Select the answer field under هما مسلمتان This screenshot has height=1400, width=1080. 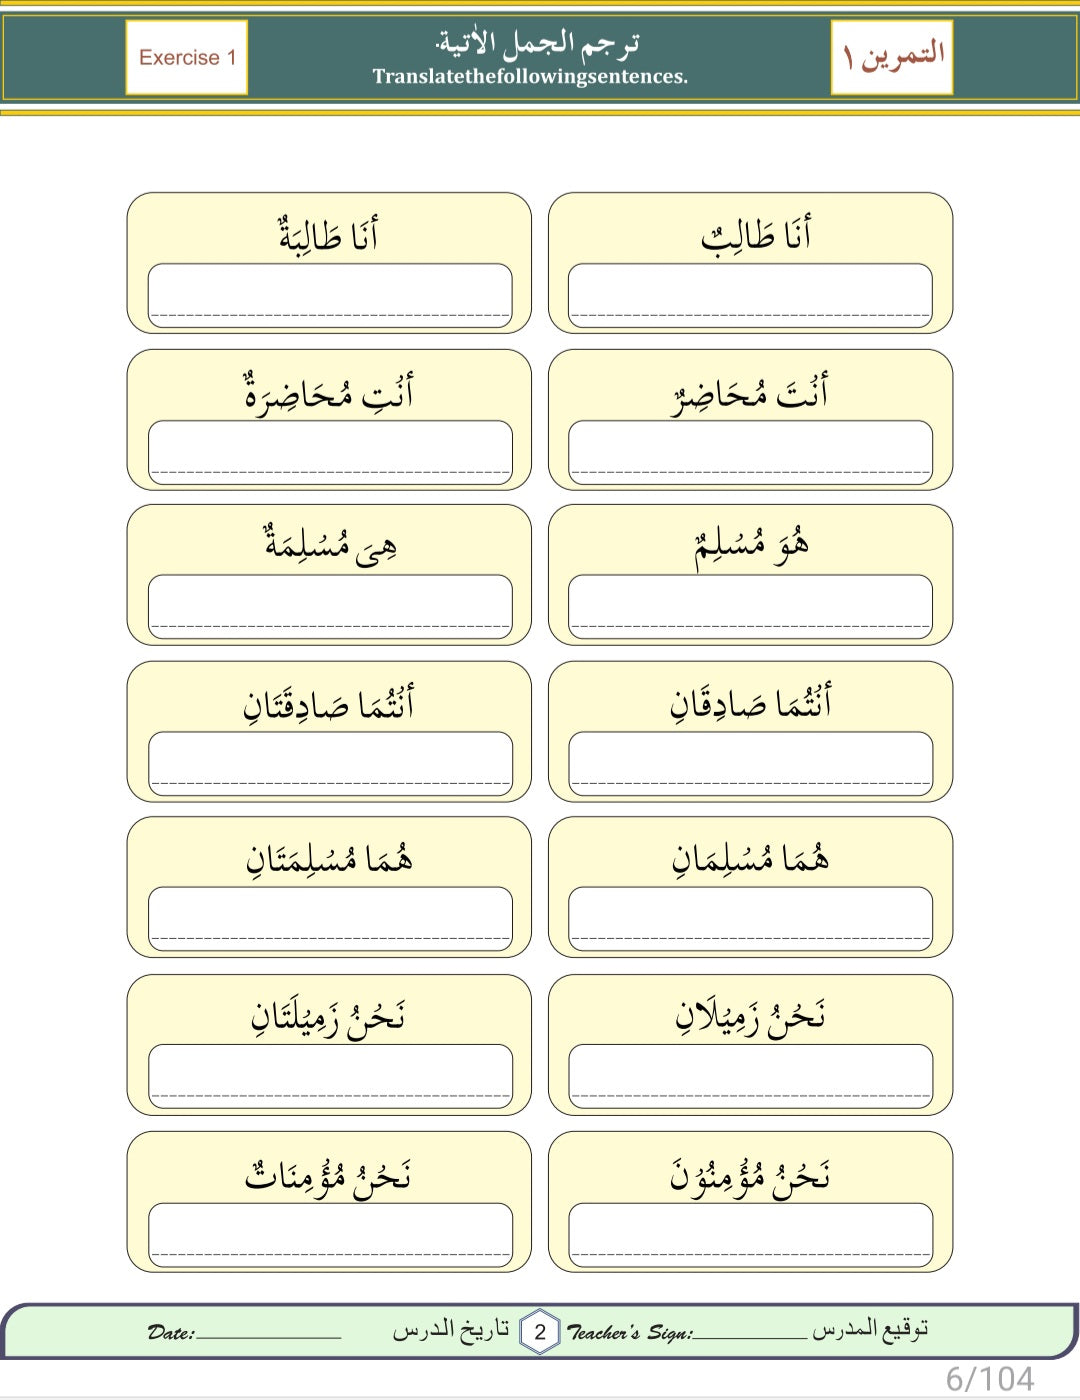pos(330,919)
